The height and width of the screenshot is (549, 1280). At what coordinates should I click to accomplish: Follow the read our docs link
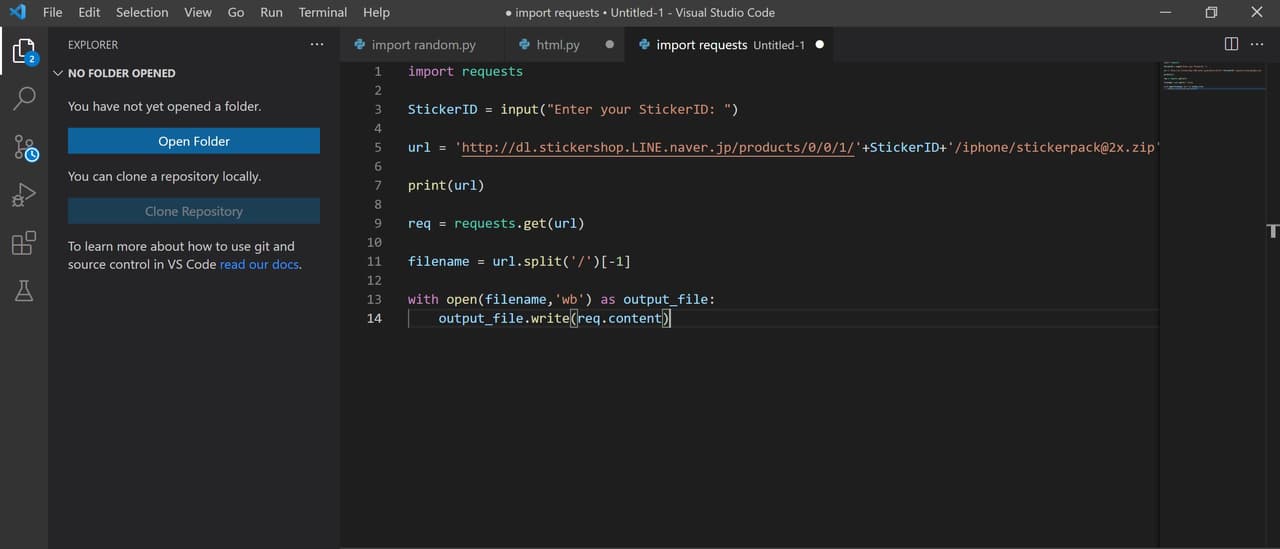click(260, 265)
